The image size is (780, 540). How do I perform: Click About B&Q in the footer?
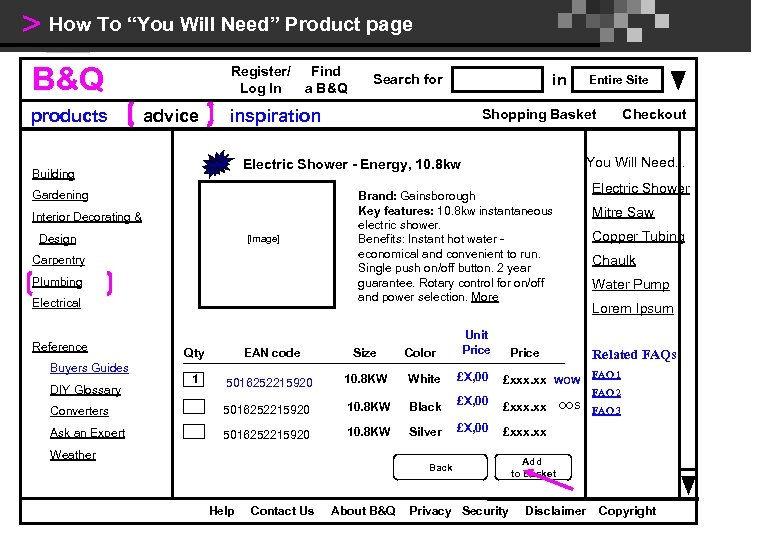coord(363,511)
